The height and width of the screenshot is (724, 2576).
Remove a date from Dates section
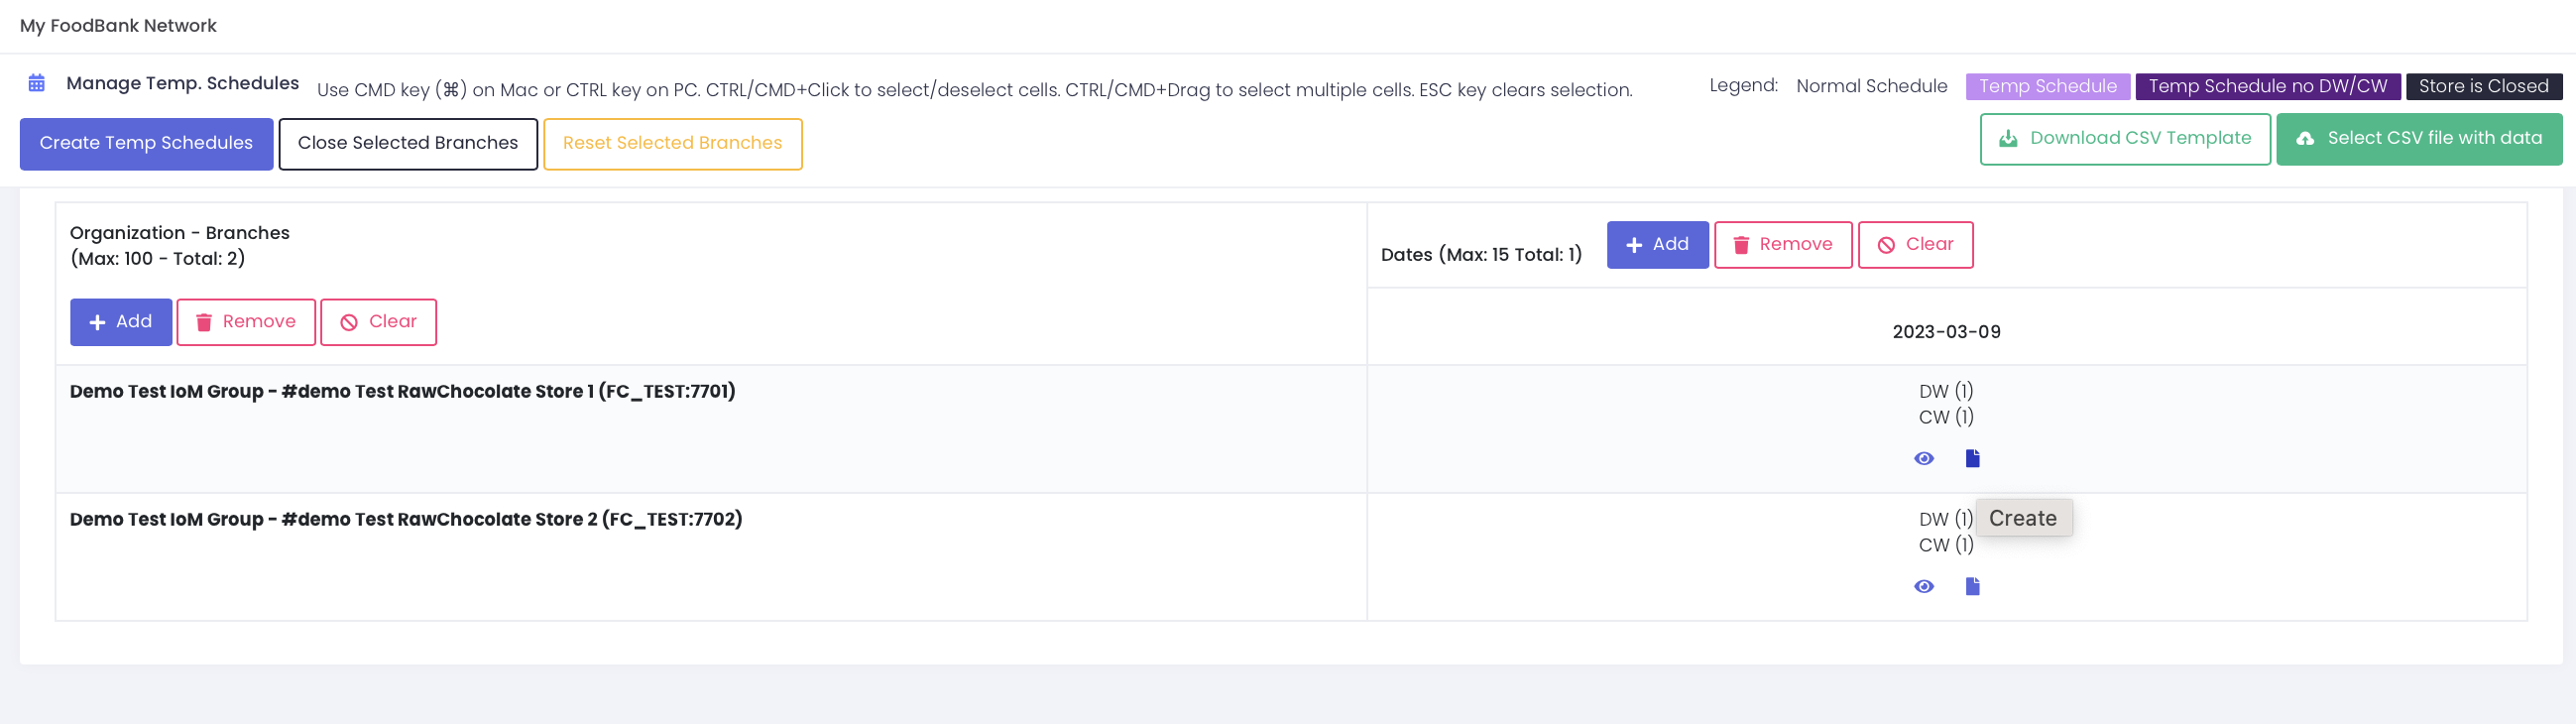[x=1782, y=245]
